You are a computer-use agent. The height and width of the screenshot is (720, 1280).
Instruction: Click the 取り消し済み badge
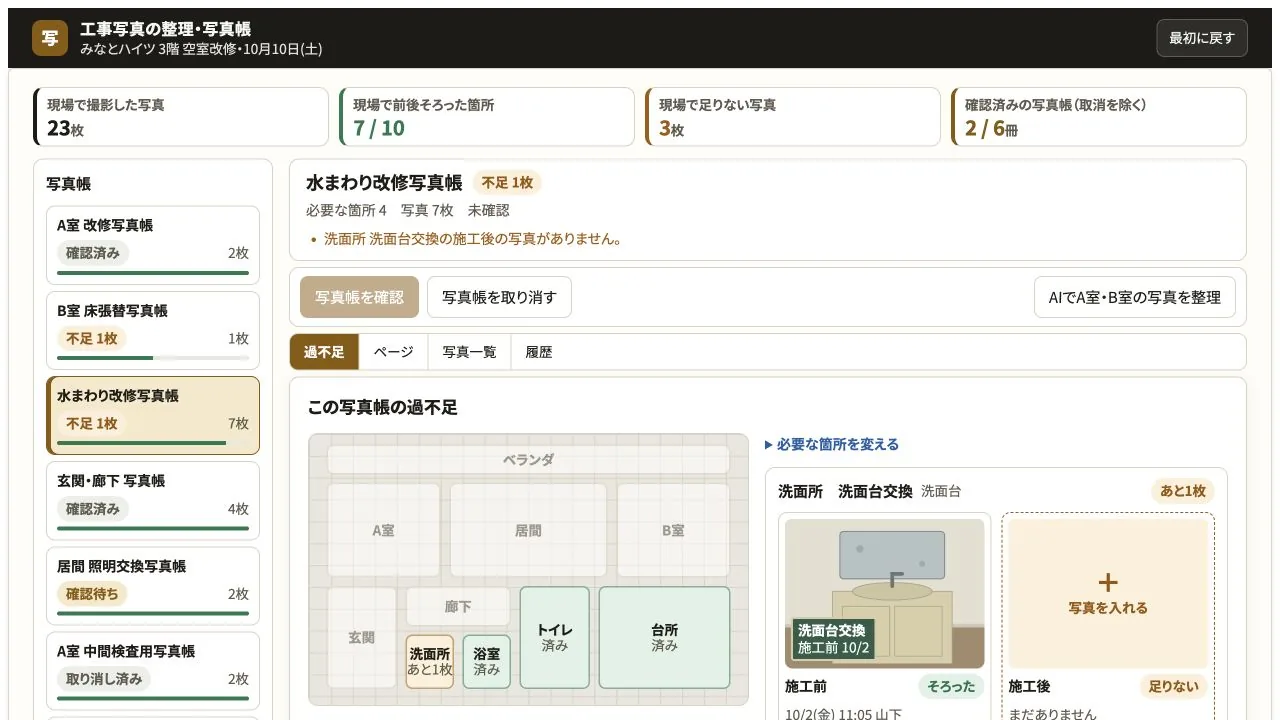pyautogui.click(x=104, y=679)
